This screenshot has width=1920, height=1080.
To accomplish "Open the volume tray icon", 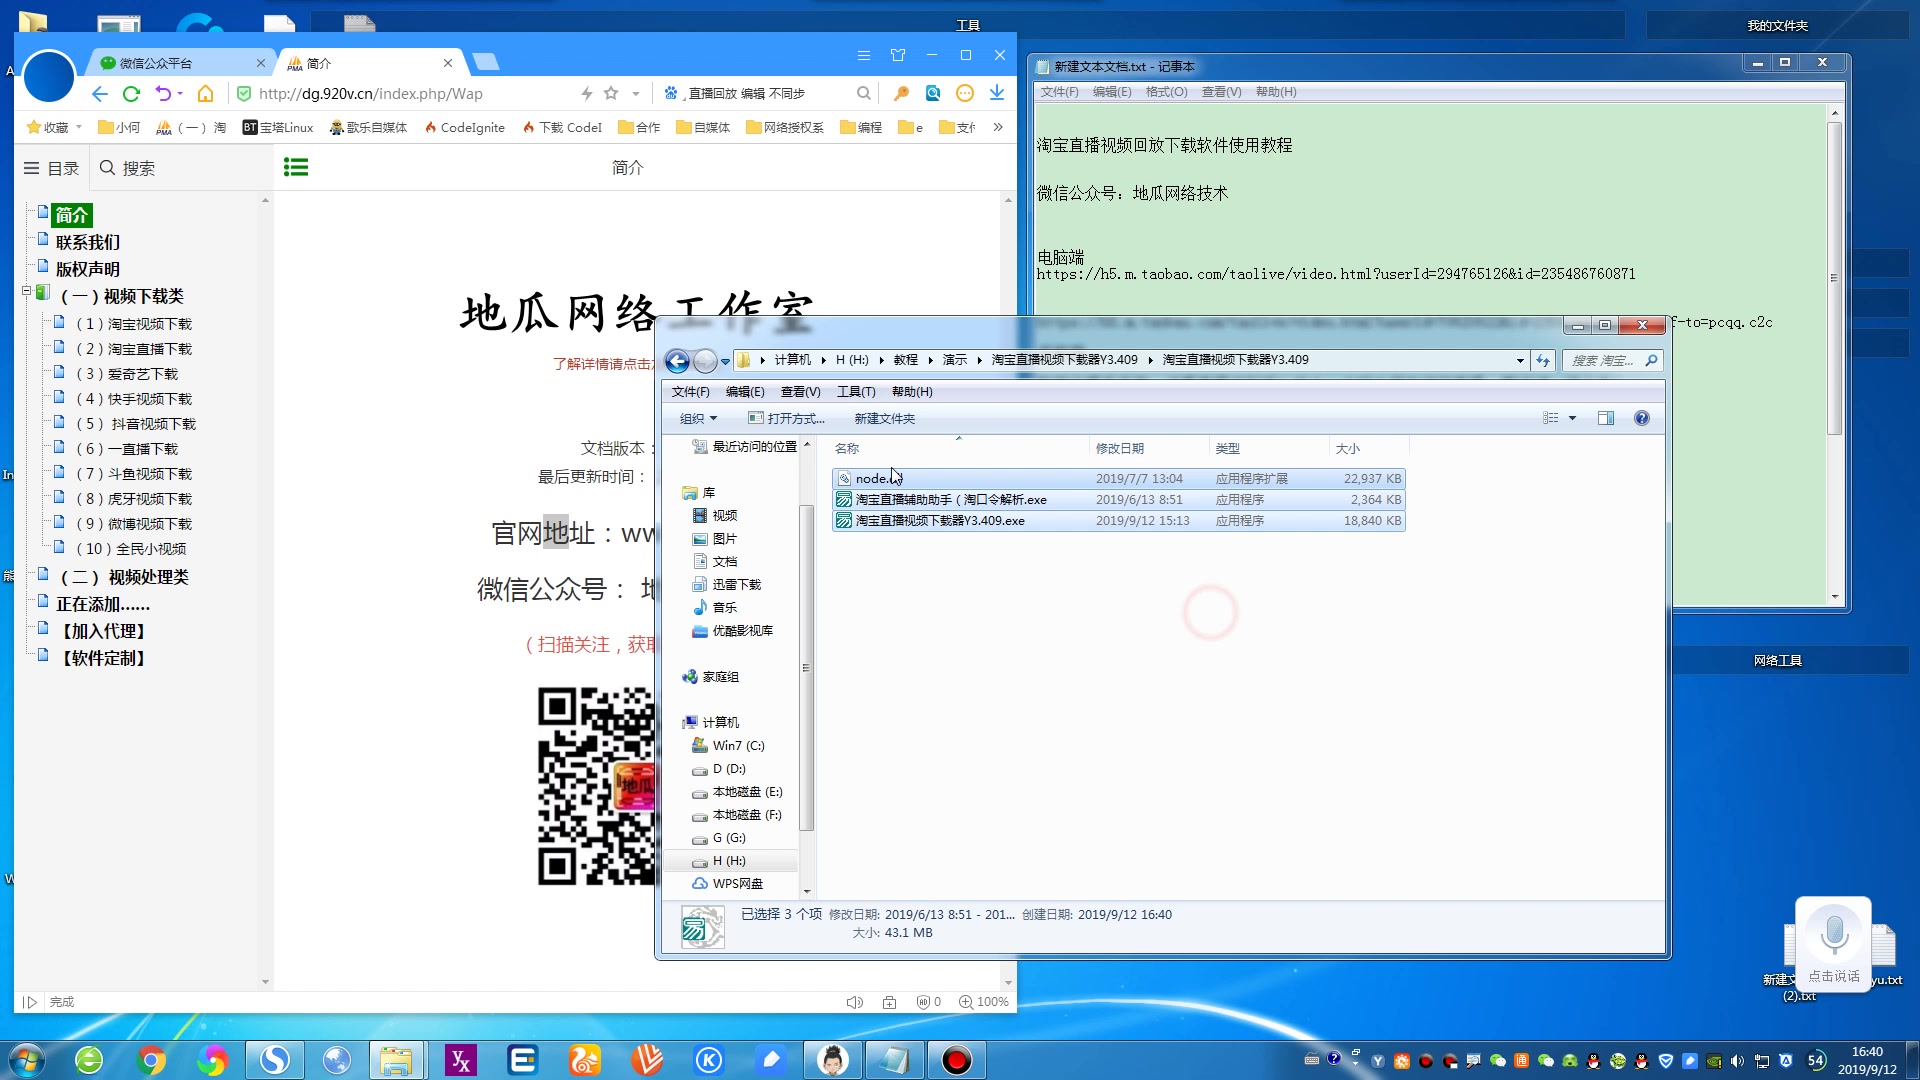I will tap(1738, 1061).
